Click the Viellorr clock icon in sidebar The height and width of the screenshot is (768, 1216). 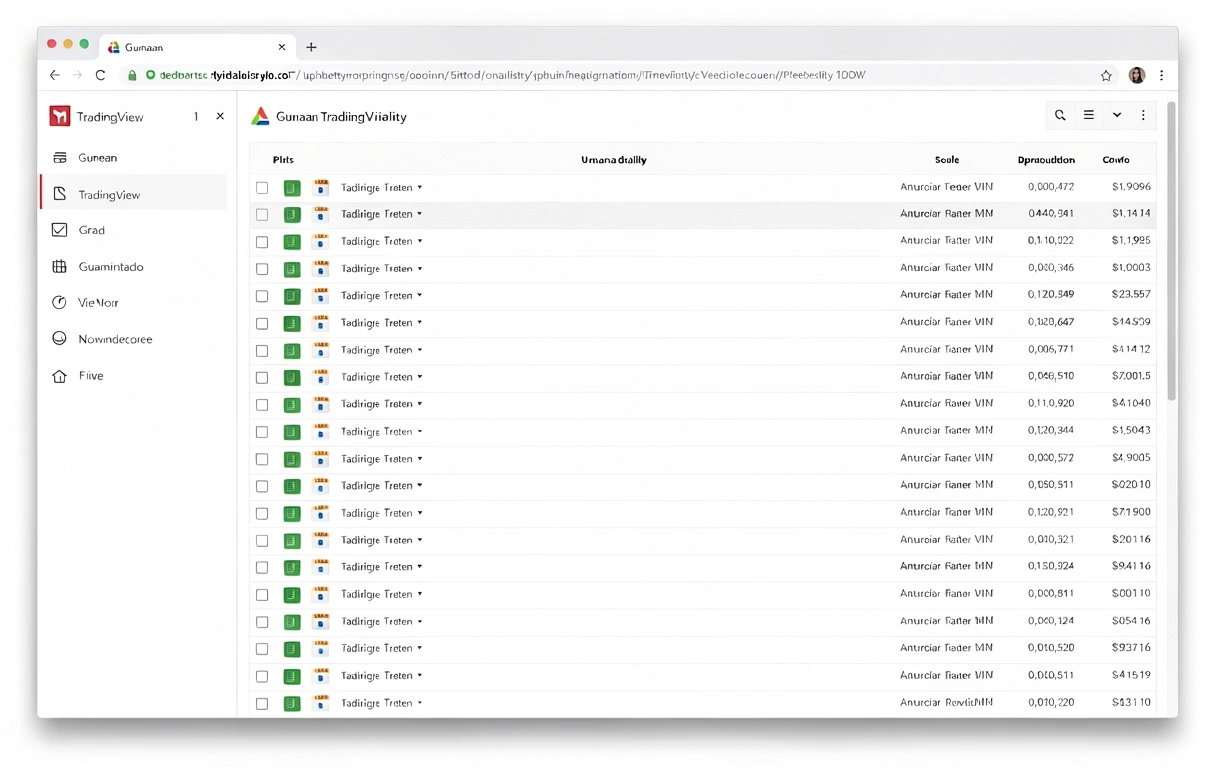59,302
